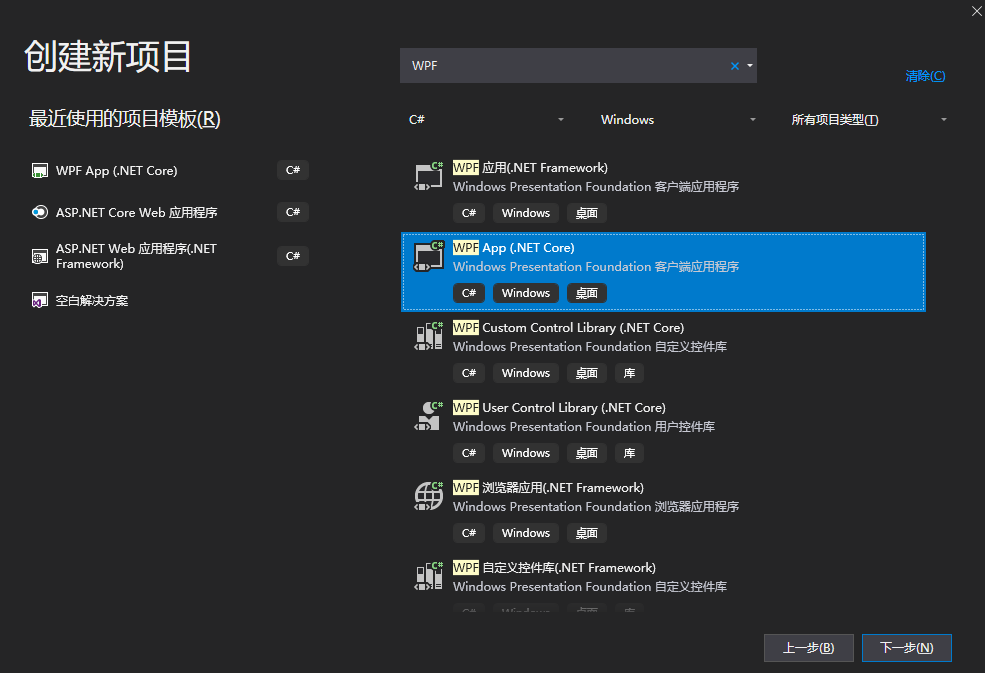Click description 浏览器应用程序 under WPF 浏览器应用
985x673 pixels.
point(697,506)
